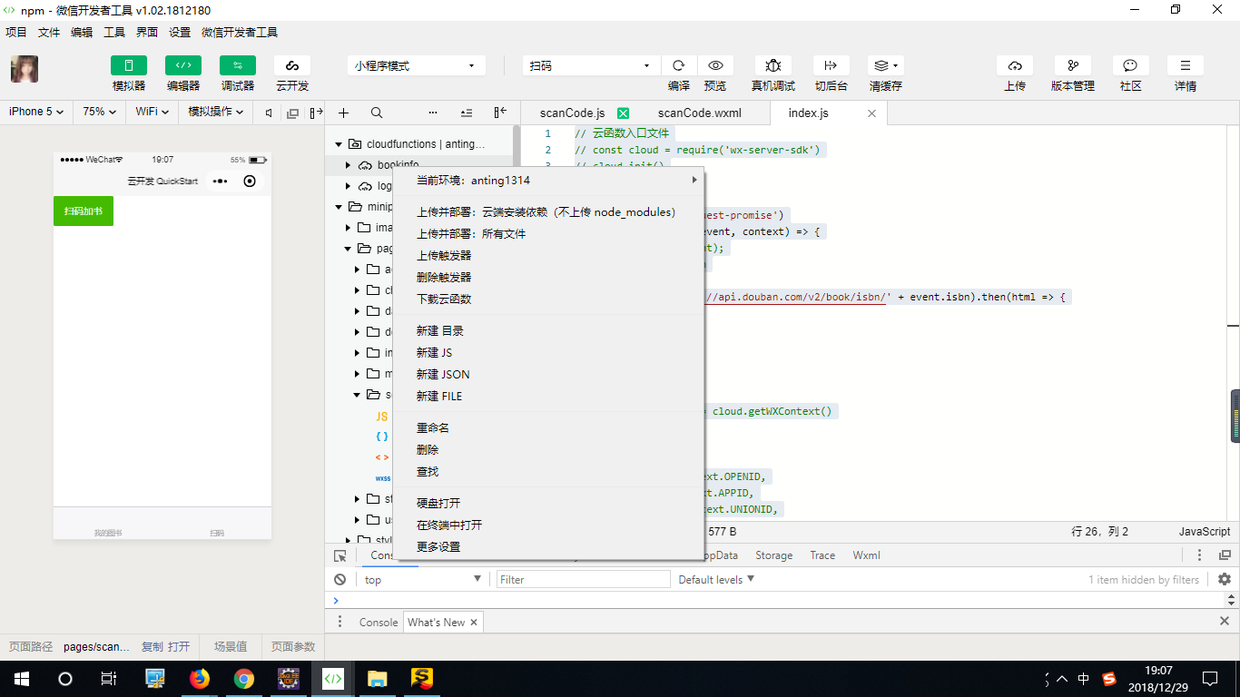Image resolution: width=1240 pixels, height=697 pixels.
Task: Open the 小程序模式 mode dropdown
Action: pyautogui.click(x=416, y=66)
